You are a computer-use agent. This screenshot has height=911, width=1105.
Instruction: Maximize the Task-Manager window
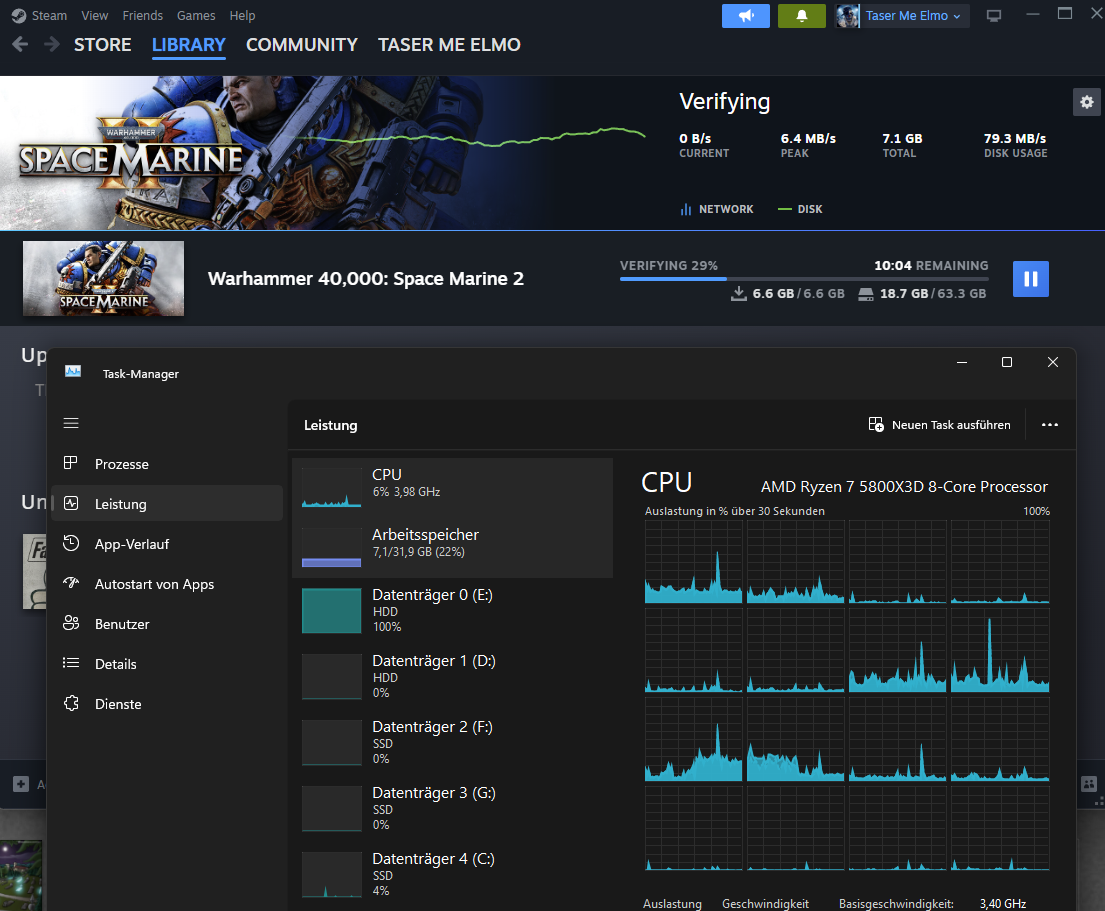tap(1006, 362)
